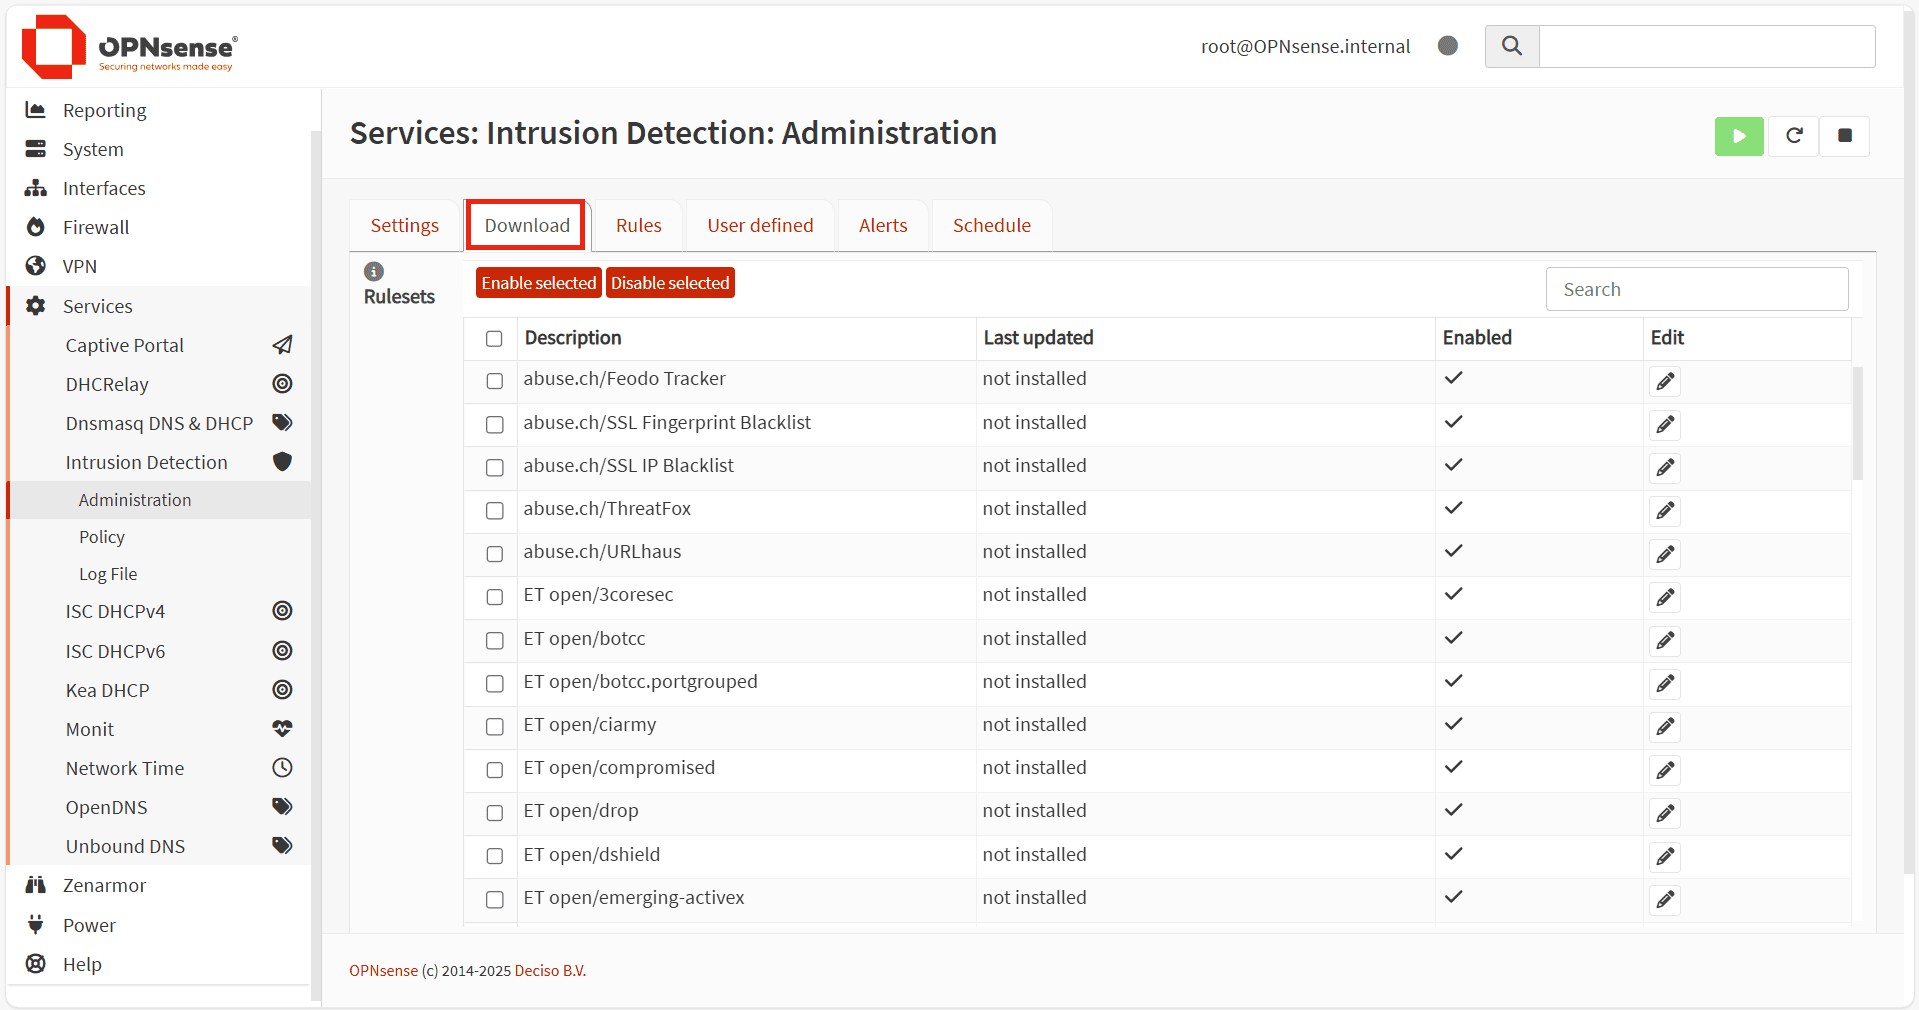
Task: Click the magnifier search icon in header
Action: [x=1512, y=46]
